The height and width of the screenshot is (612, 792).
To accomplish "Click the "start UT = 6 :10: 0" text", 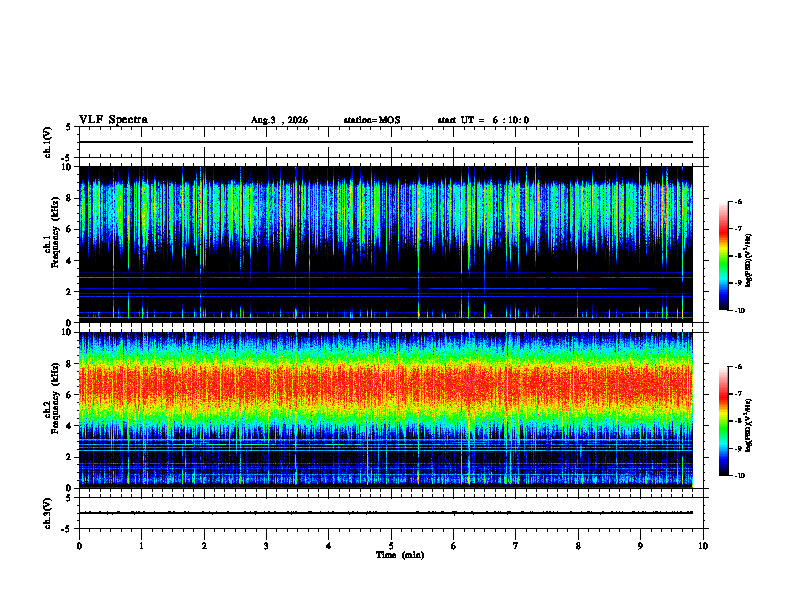I will point(483,120).
